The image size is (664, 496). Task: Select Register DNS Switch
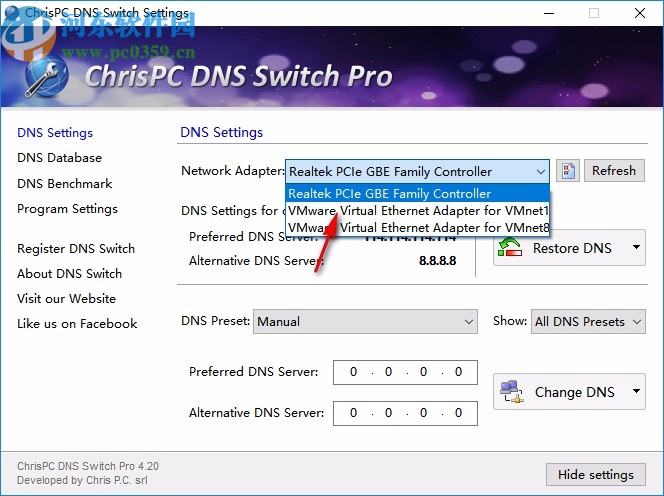[76, 249]
